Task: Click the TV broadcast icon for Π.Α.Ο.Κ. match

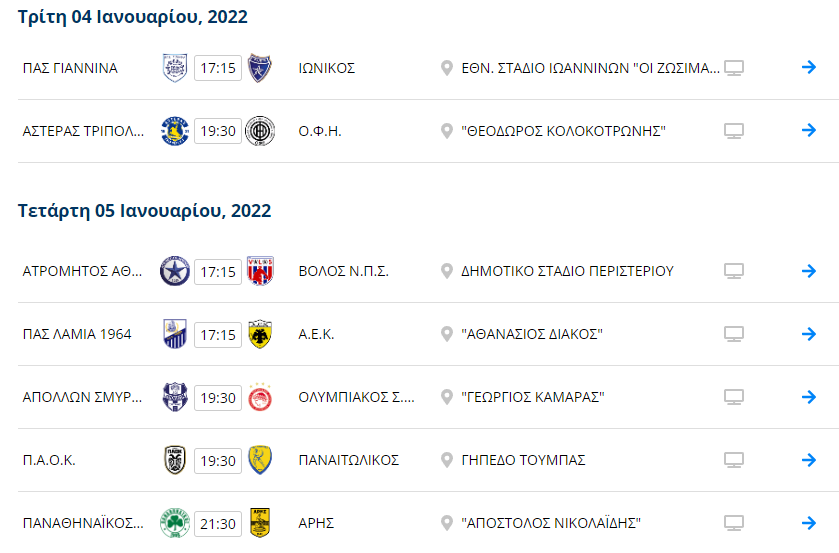Action: tap(734, 460)
